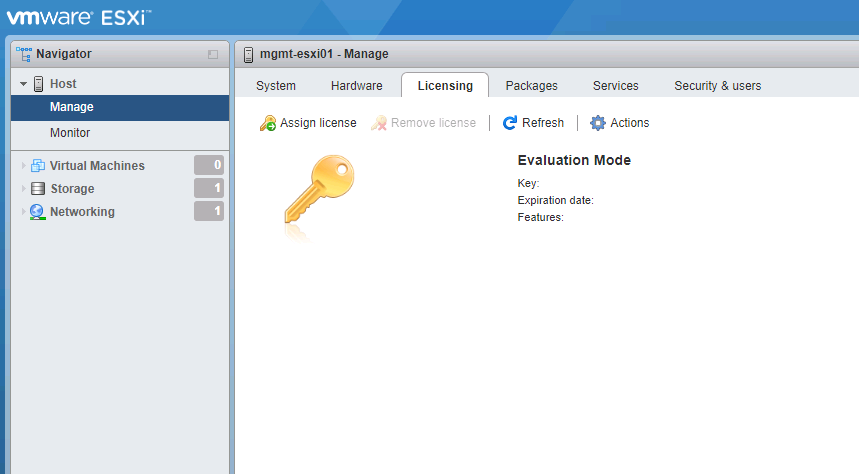Click the Navigator tree icon
Screen dimensions: 859x474
point(24,54)
